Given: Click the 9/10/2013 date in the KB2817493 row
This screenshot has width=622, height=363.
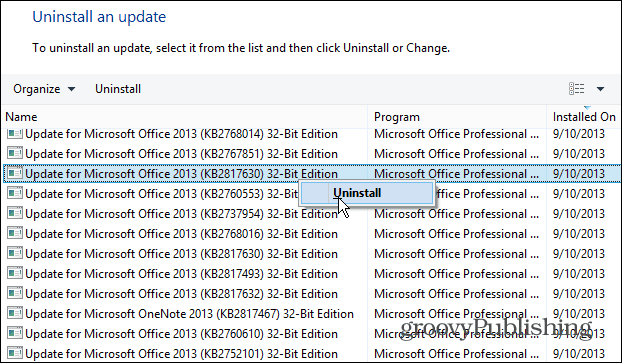Looking at the screenshot, I should point(579,274).
